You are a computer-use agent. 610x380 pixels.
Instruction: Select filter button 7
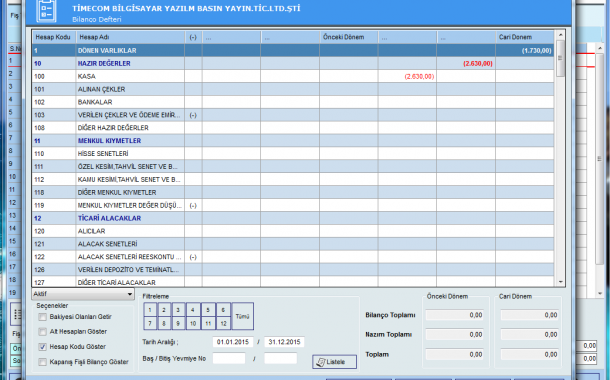150,323
